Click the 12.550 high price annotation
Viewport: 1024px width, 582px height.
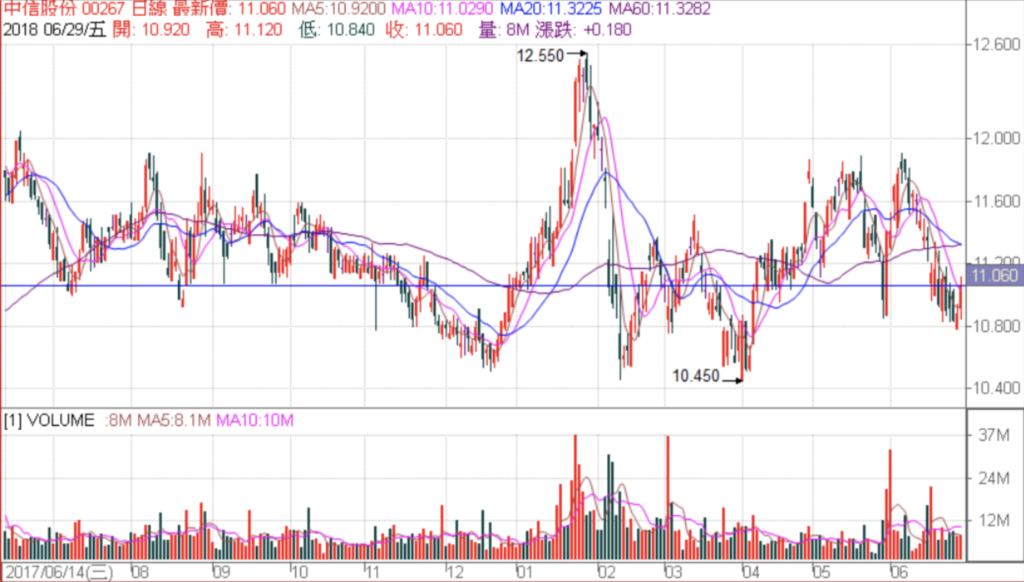click(x=540, y=56)
